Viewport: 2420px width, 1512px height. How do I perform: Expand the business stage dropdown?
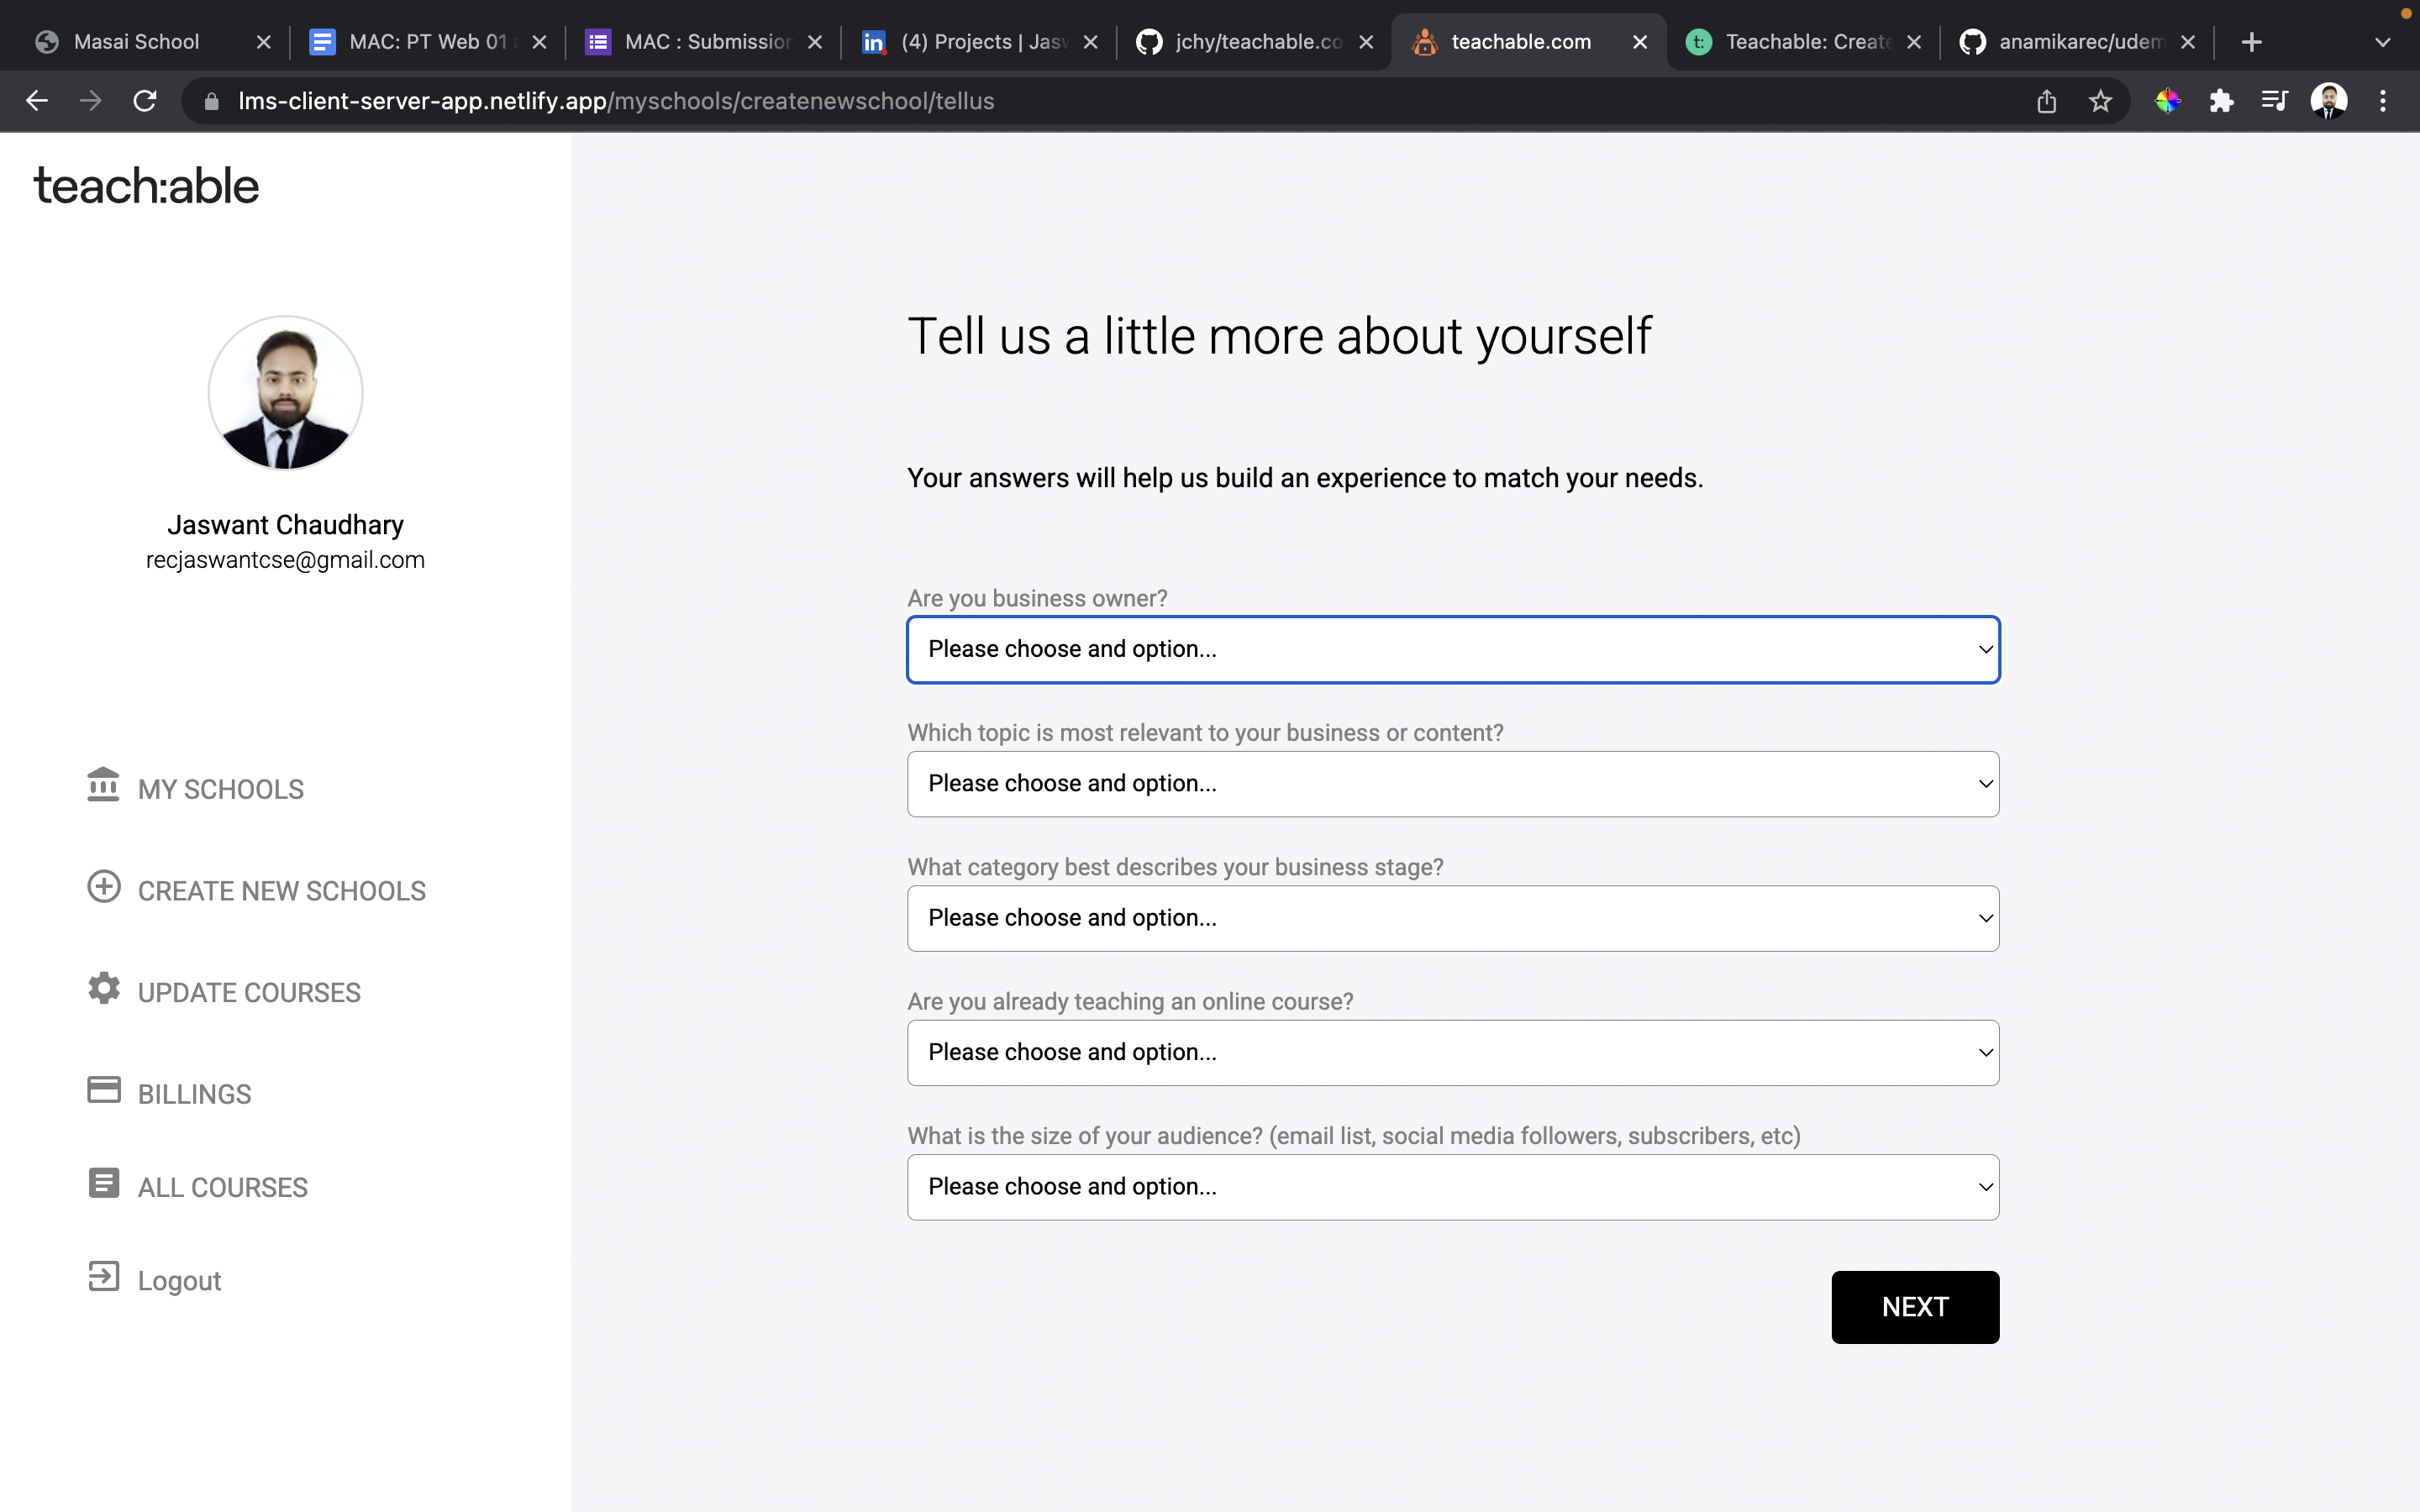pos(1451,917)
